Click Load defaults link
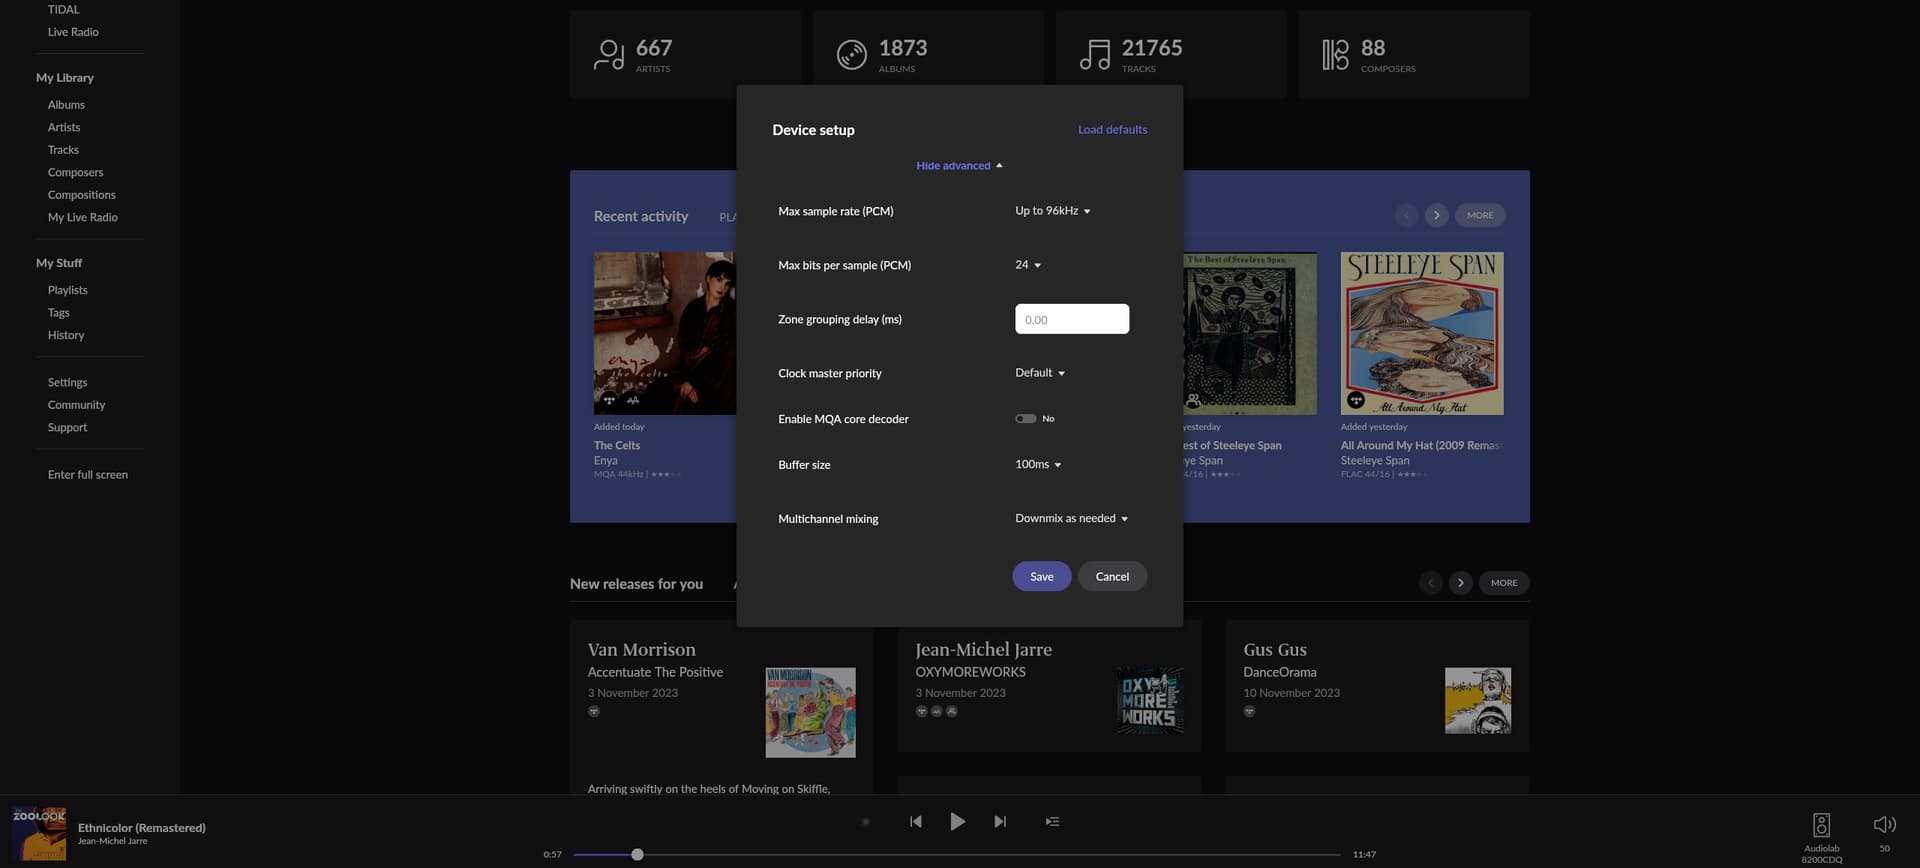 click(x=1112, y=130)
